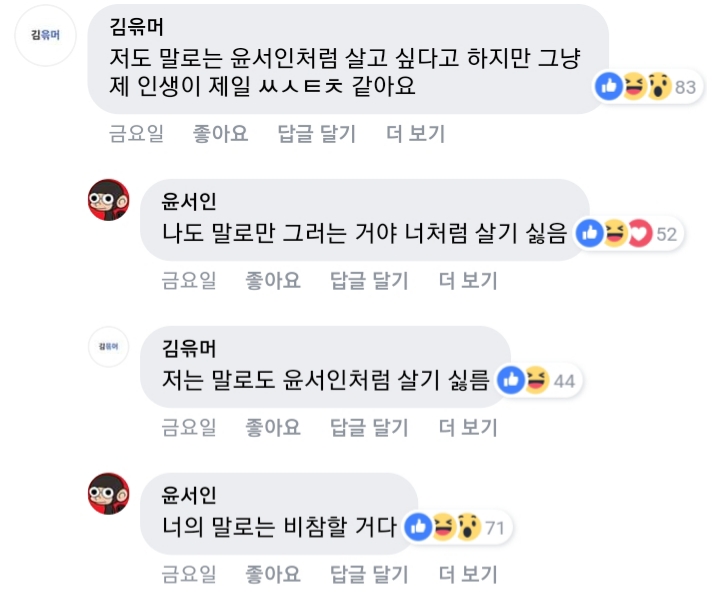Image resolution: width=720 pixels, height=613 pixels.
Task: Click wow emoji on top comment reactions
Action: [657, 87]
